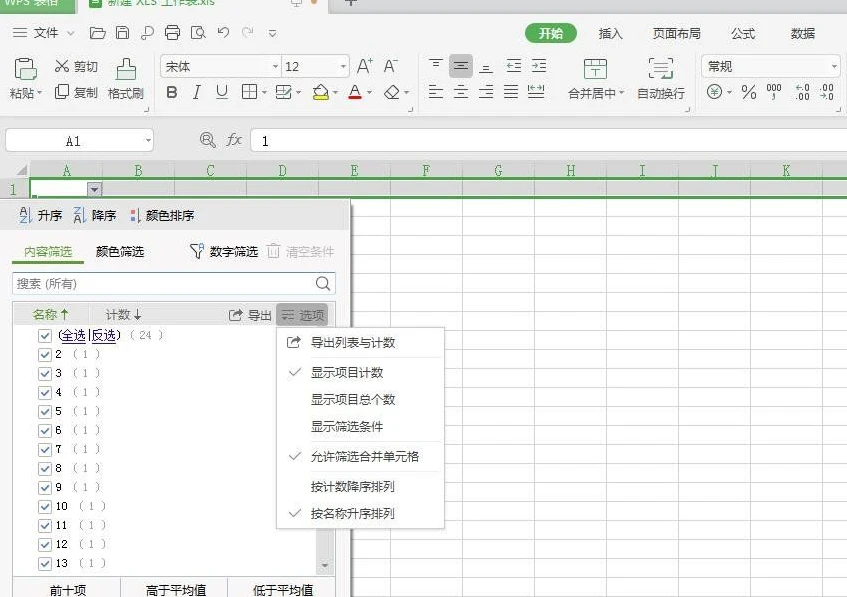Image resolution: width=847 pixels, height=597 pixels.
Task: Activate the format painter (格式刷)
Action: coord(126,79)
